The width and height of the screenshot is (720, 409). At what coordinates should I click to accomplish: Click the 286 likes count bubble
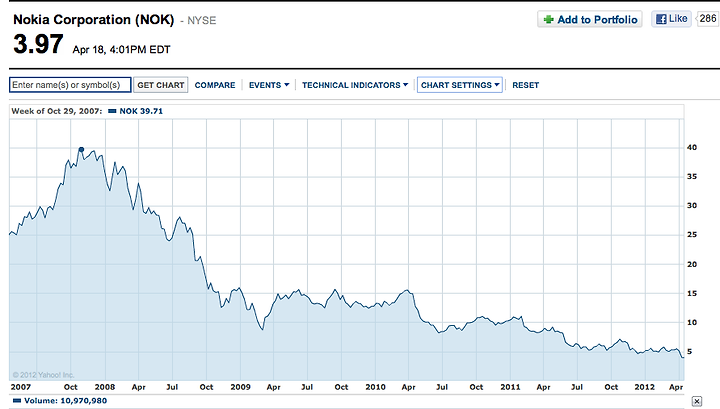click(x=708, y=18)
